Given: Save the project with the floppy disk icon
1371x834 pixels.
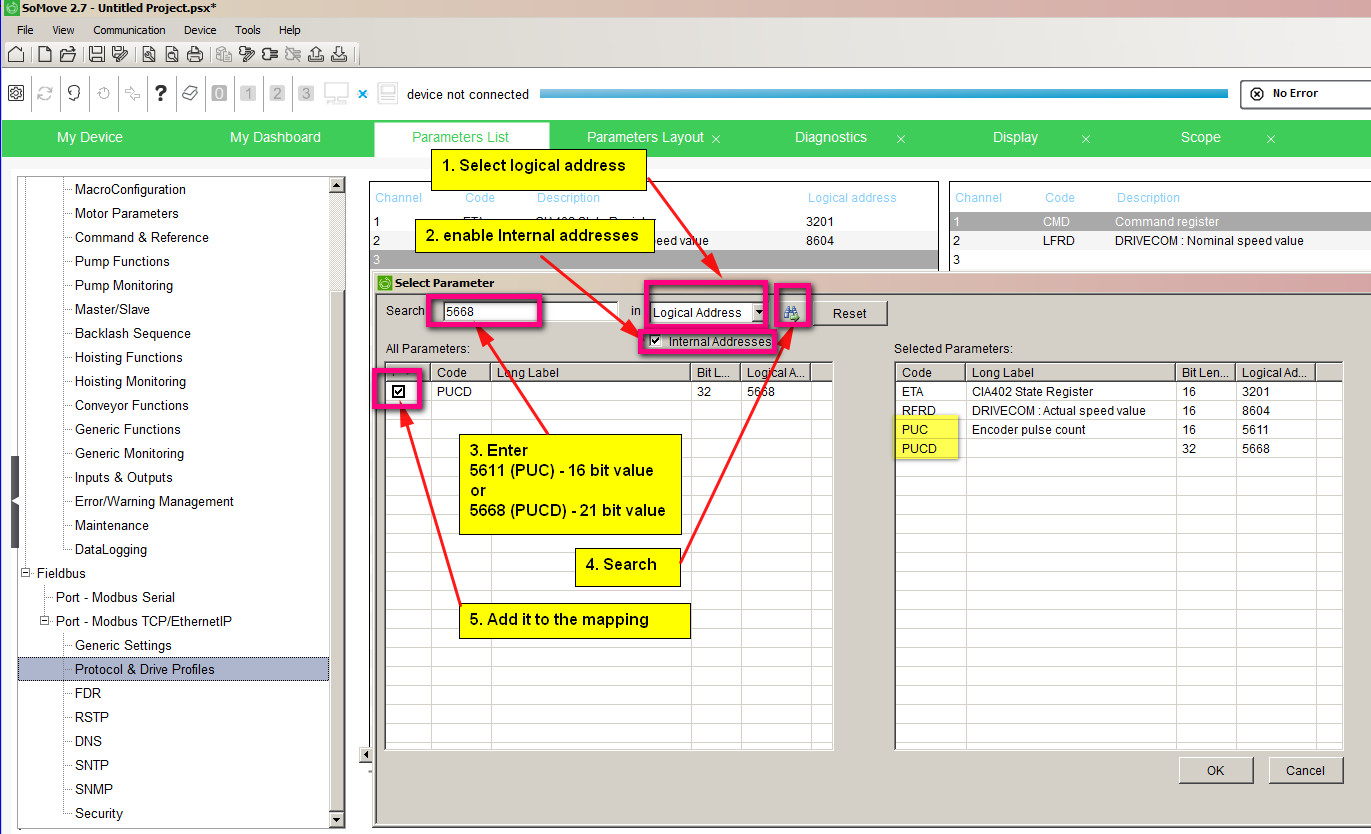Looking at the screenshot, I should 97,54.
